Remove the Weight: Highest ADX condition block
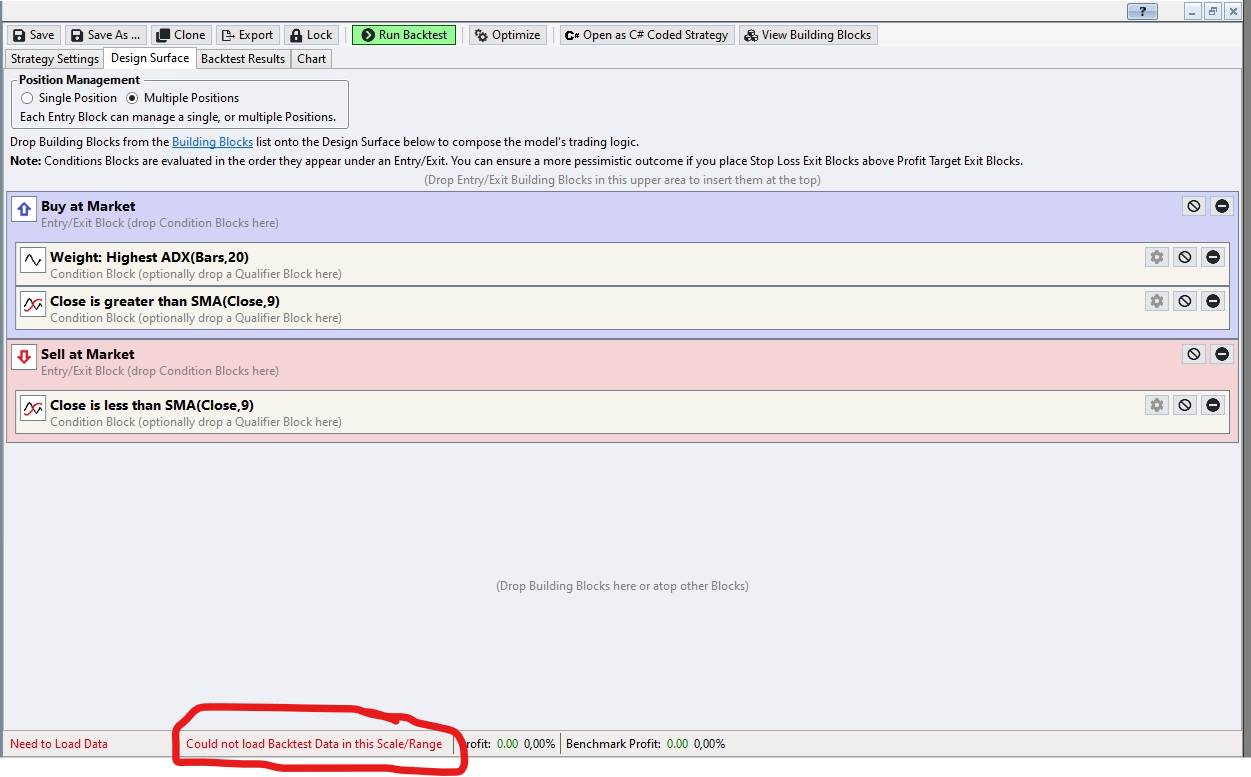Screen dimensions: 1251x777 (1213, 257)
